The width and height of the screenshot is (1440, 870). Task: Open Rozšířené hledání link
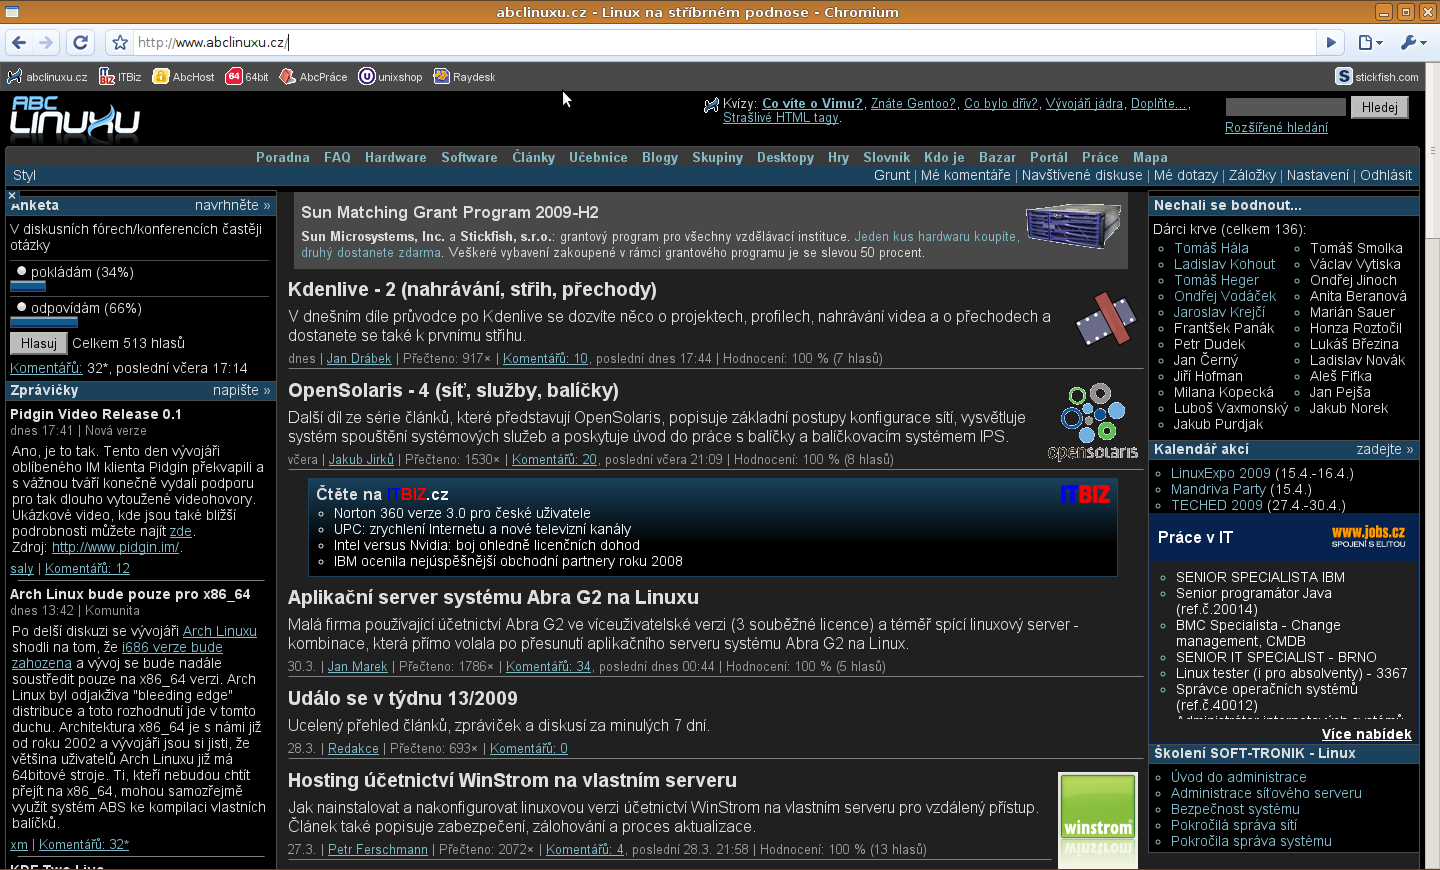click(1276, 127)
